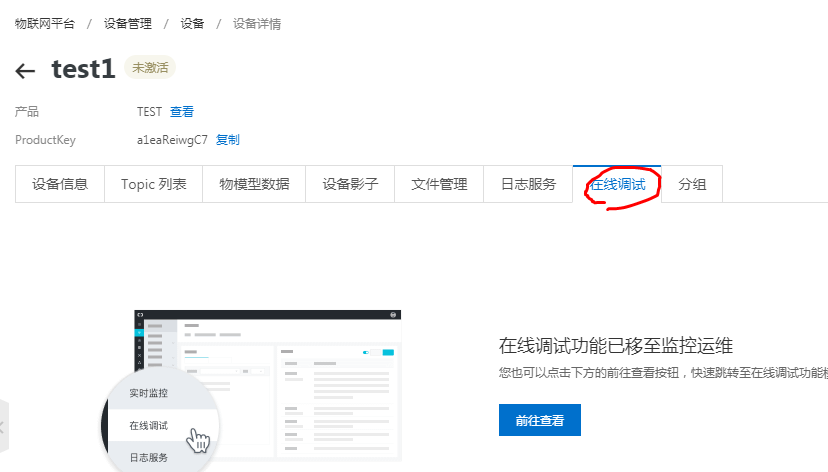Open 物联网平台 breadcrumb link
The image size is (828, 472).
[45, 24]
